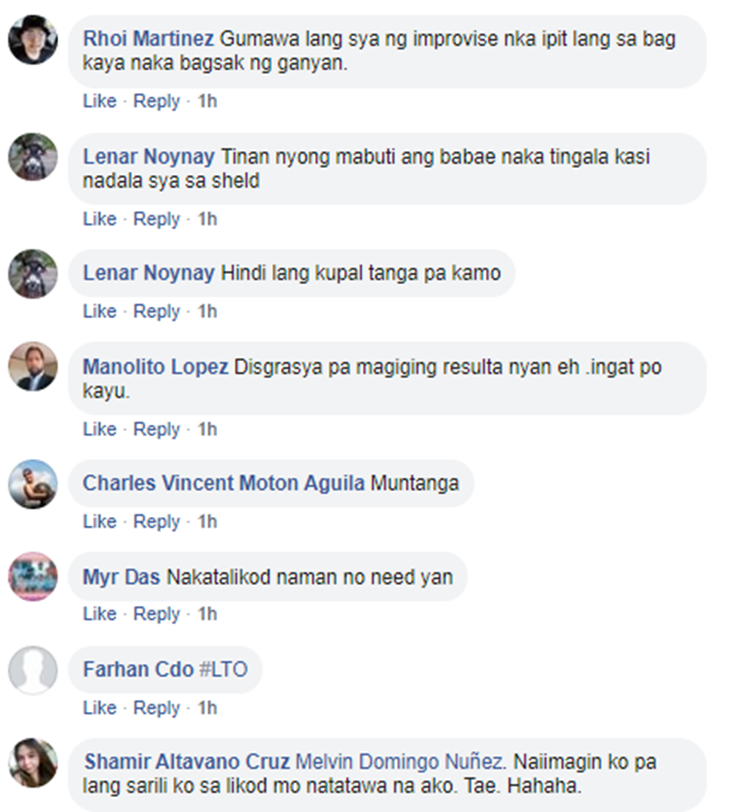This screenshot has width=750, height=812.
Task: Click Manolito Lopez name link
Action: (x=155, y=367)
